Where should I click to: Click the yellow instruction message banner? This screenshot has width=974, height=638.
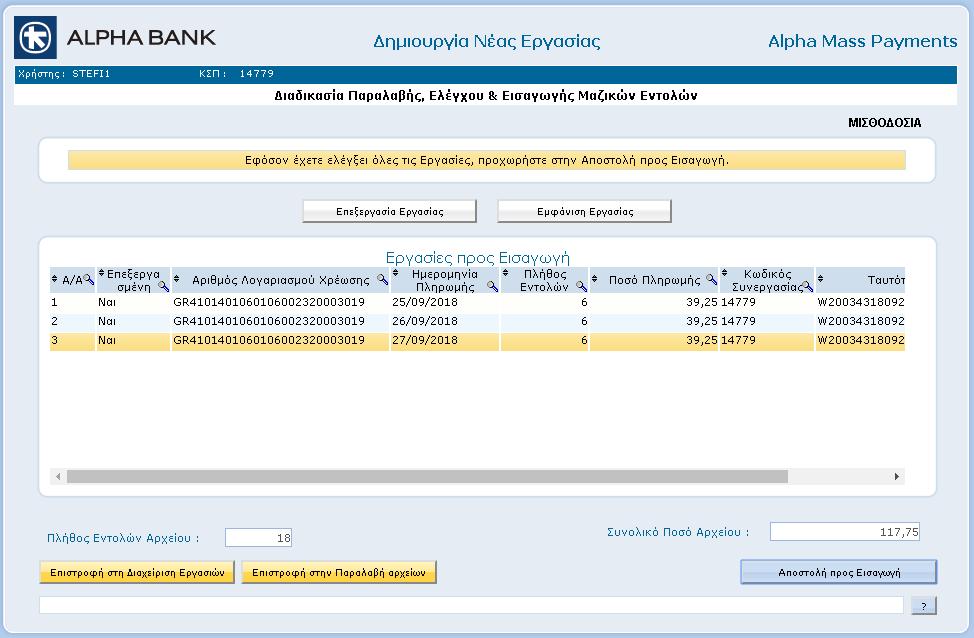point(486,160)
